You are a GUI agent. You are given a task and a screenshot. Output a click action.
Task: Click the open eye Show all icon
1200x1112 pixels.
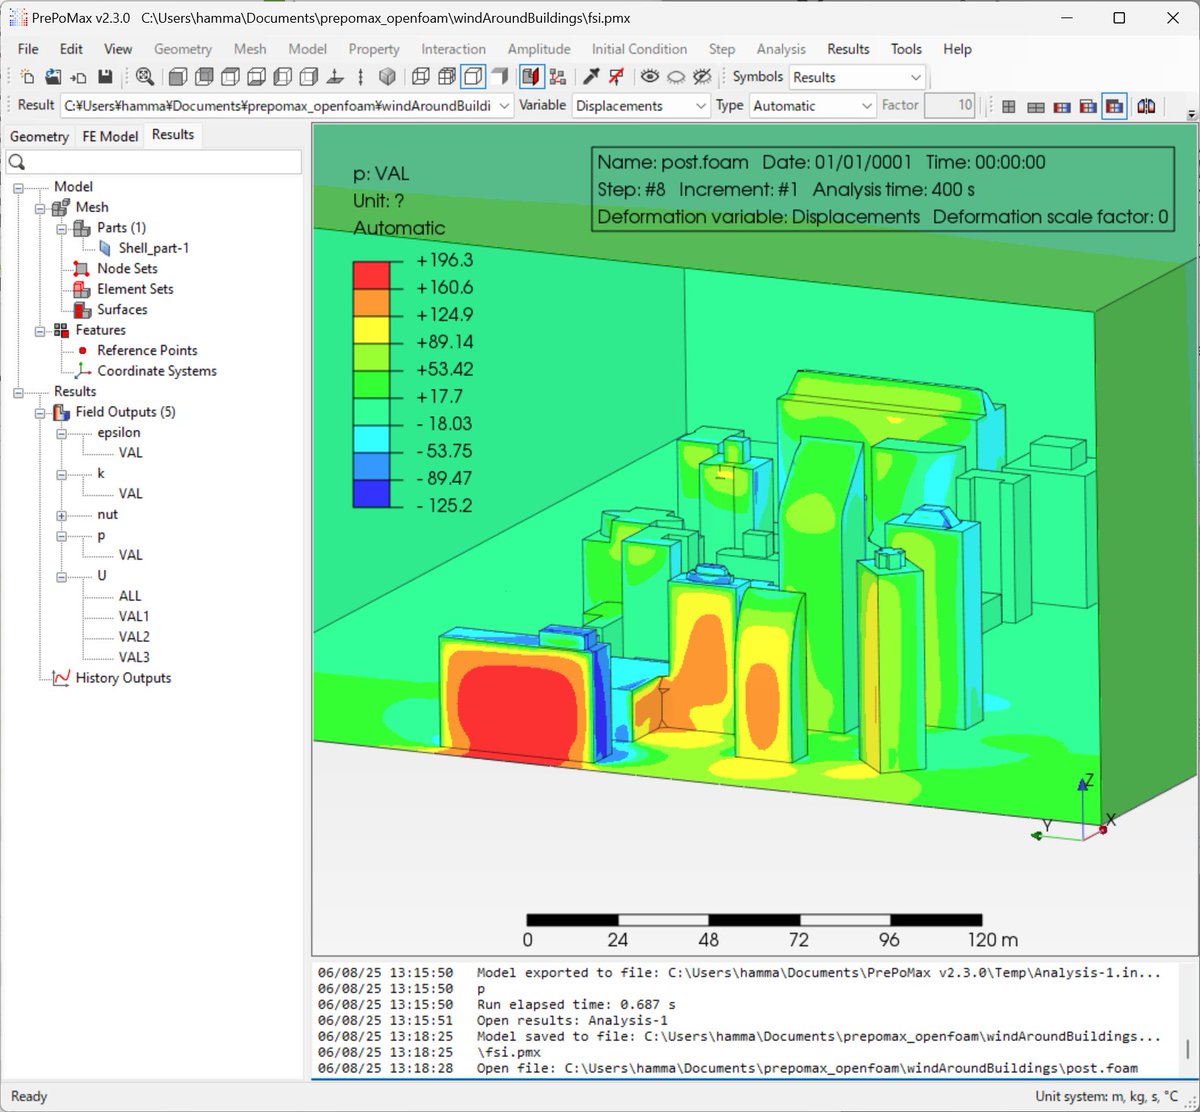tap(650, 77)
